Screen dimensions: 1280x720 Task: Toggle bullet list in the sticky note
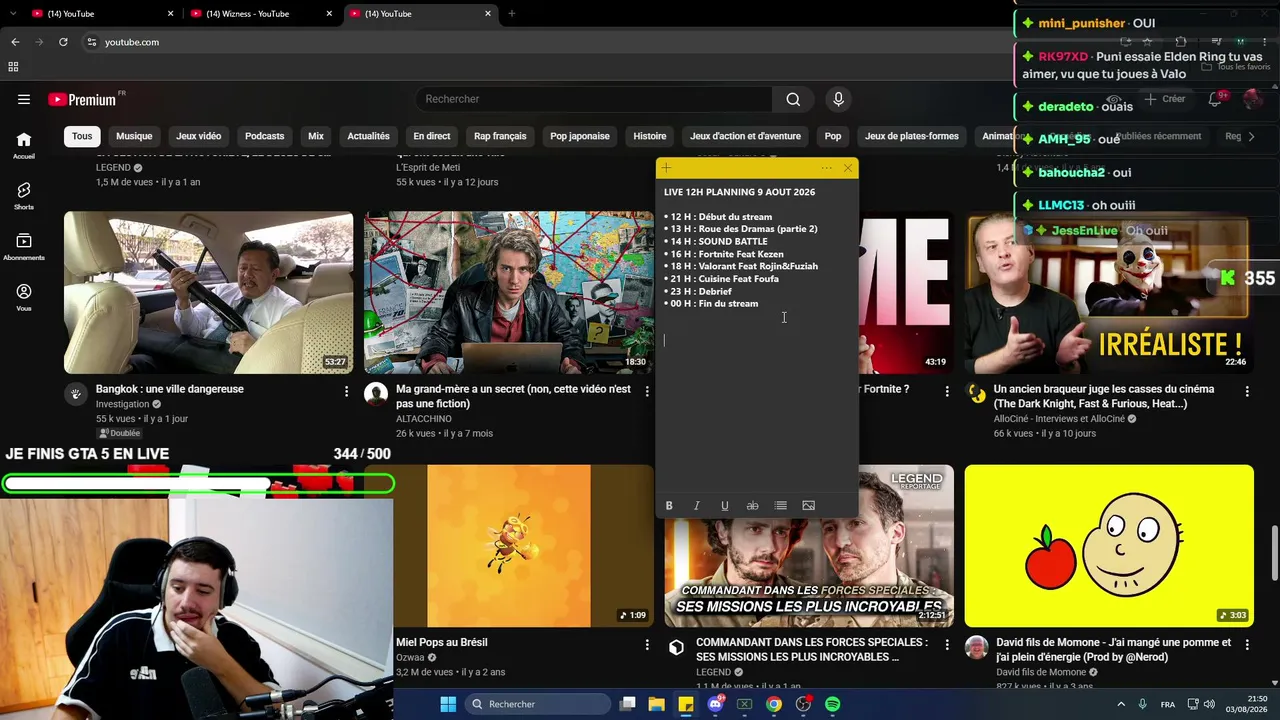pyautogui.click(x=781, y=506)
